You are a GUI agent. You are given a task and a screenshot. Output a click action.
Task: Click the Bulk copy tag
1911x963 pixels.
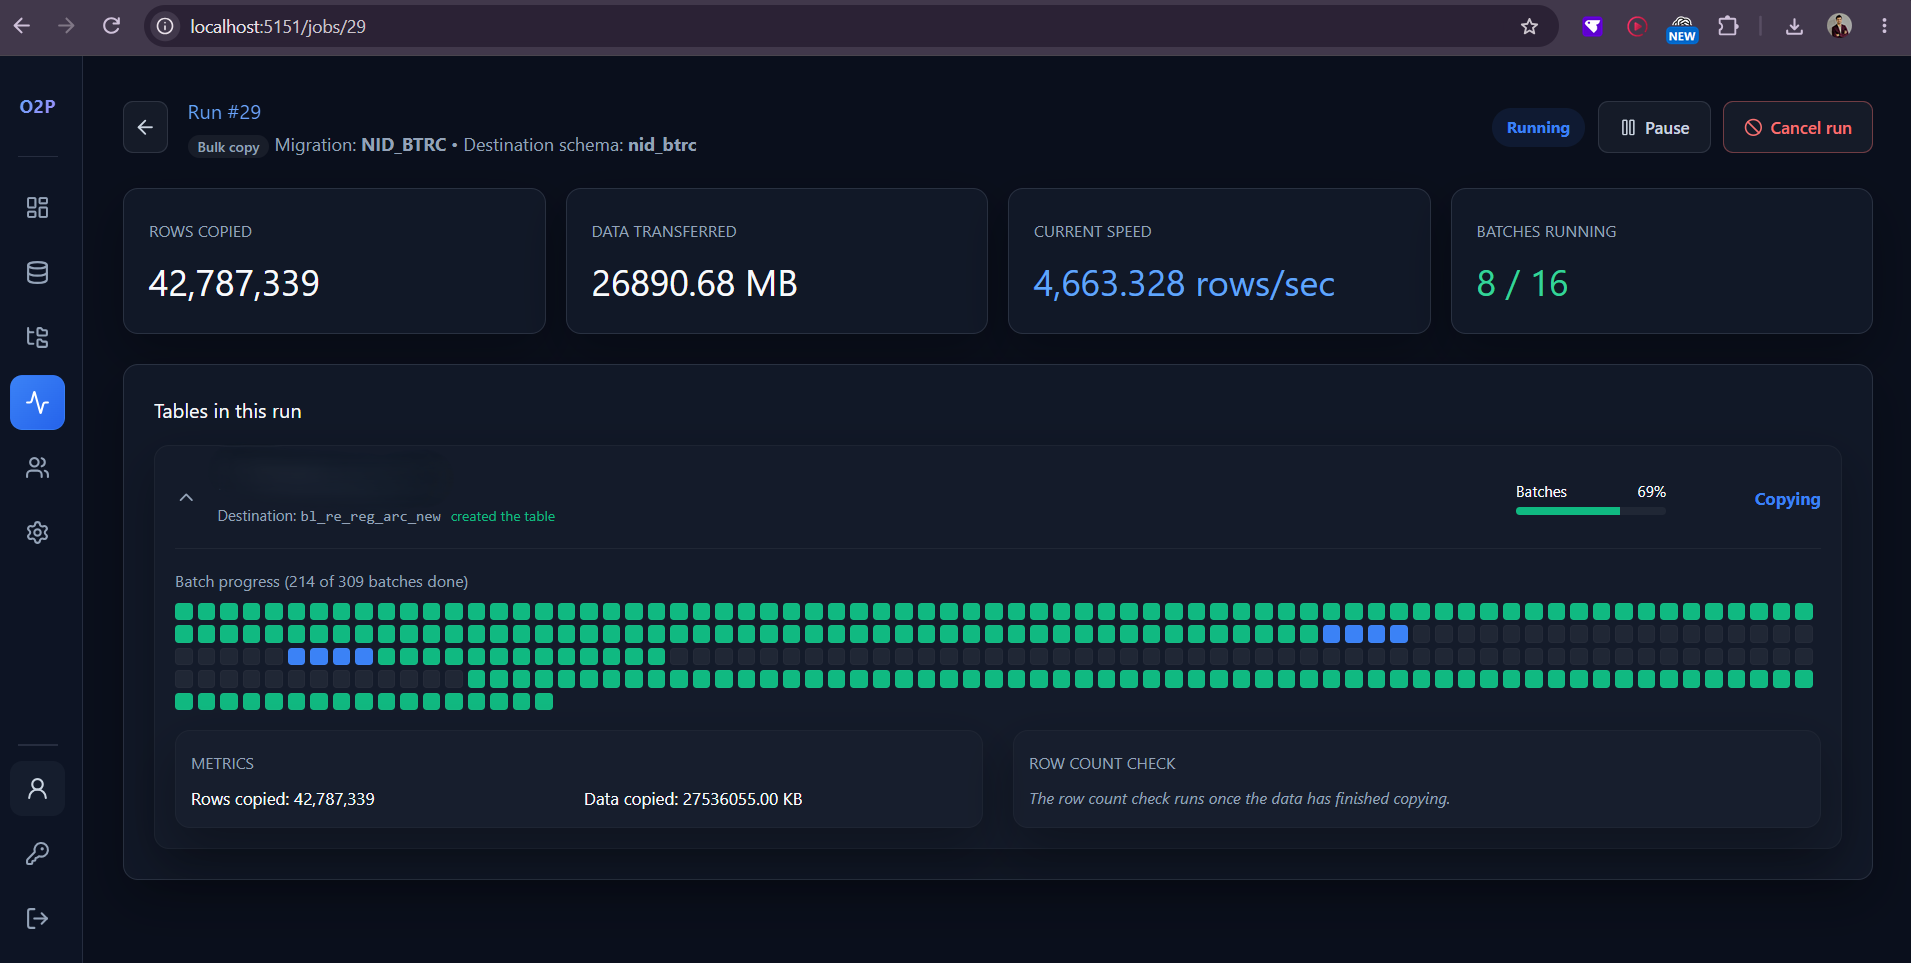click(x=228, y=147)
